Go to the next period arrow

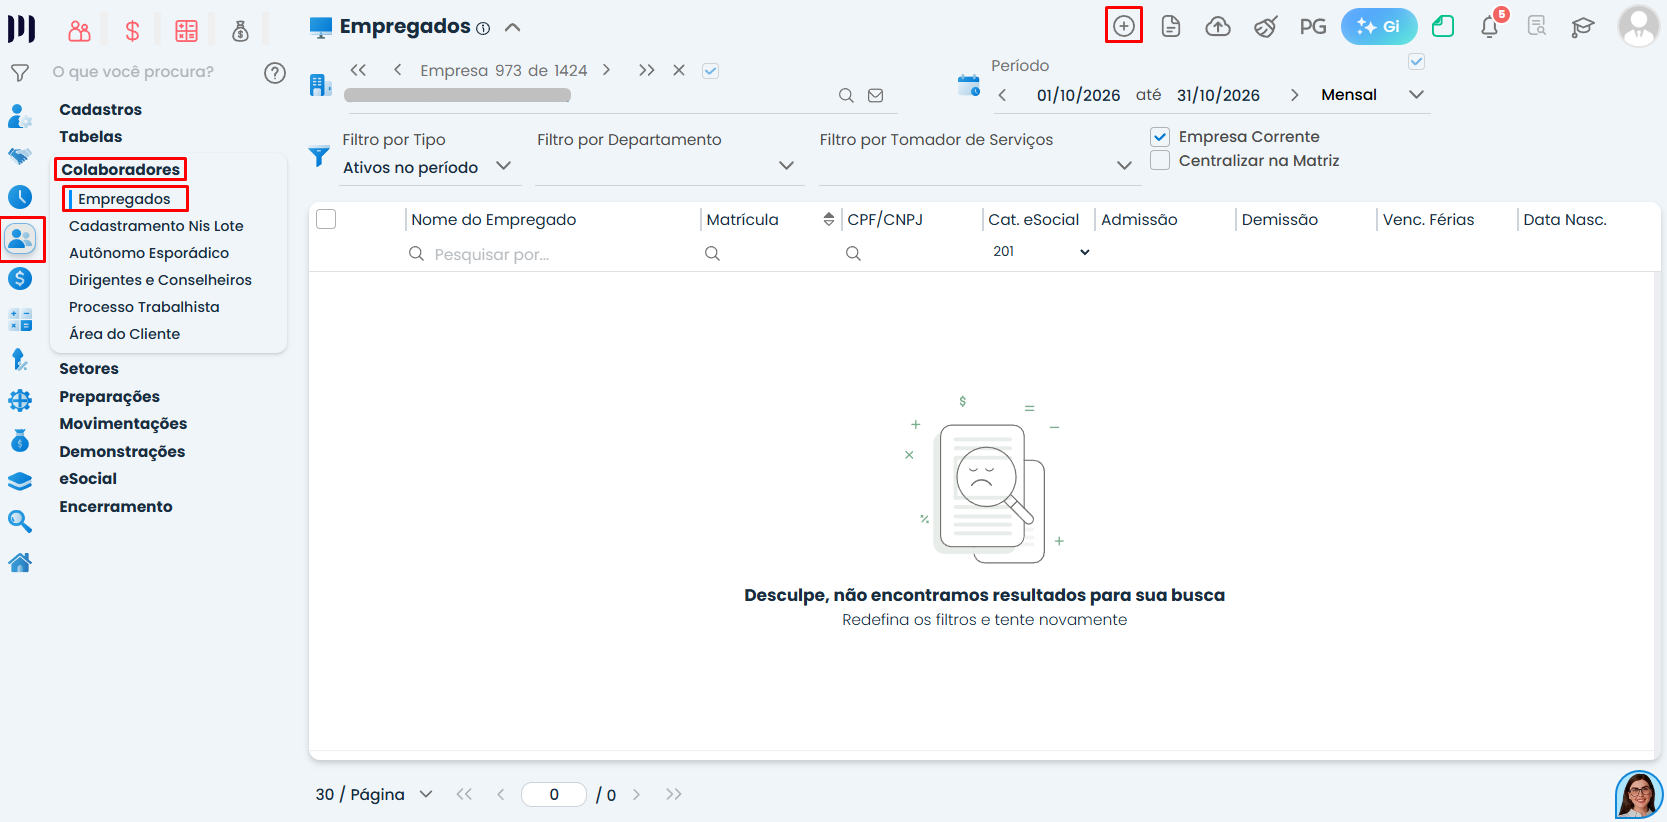pyautogui.click(x=1294, y=95)
